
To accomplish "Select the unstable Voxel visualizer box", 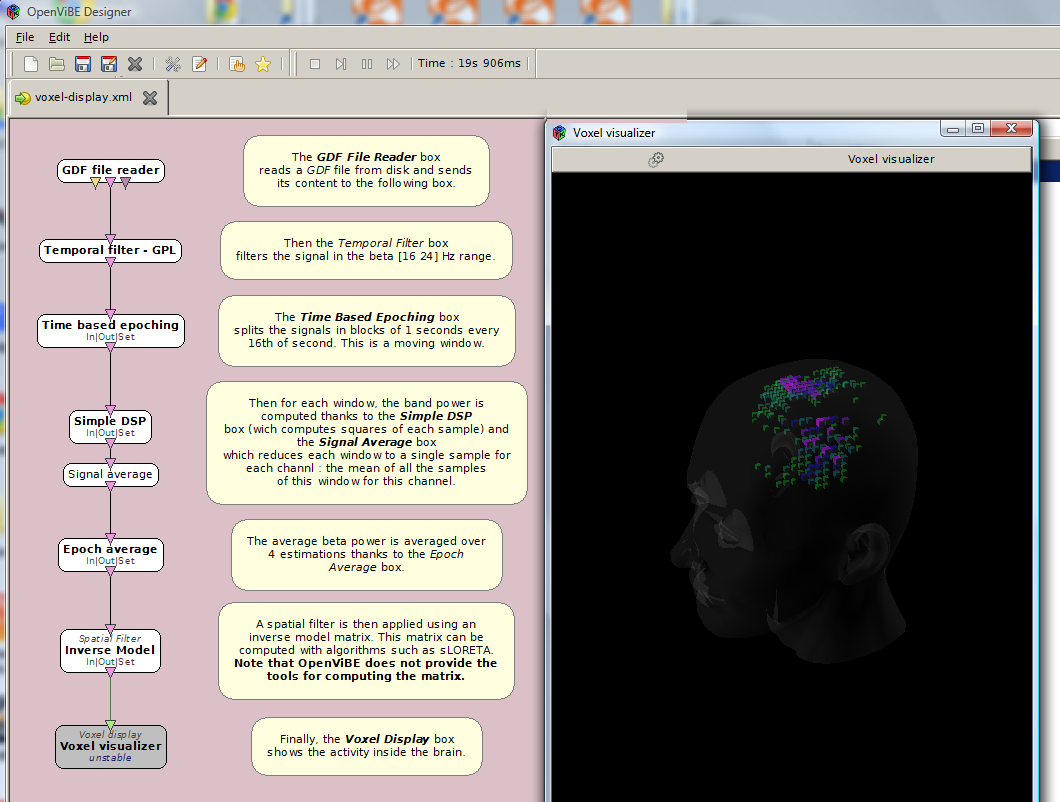I will (110, 746).
